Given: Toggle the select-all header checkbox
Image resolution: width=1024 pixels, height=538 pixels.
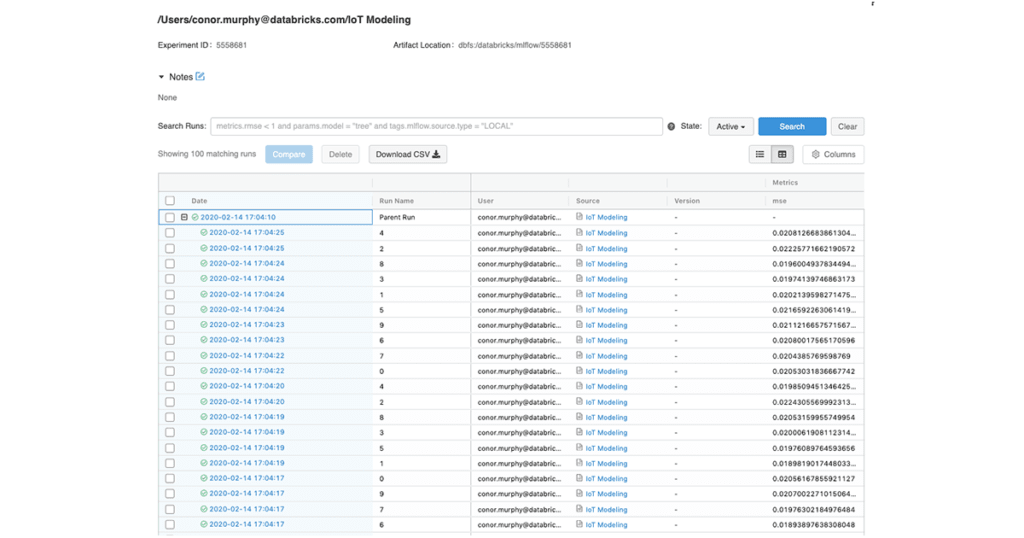Looking at the screenshot, I should coord(170,201).
